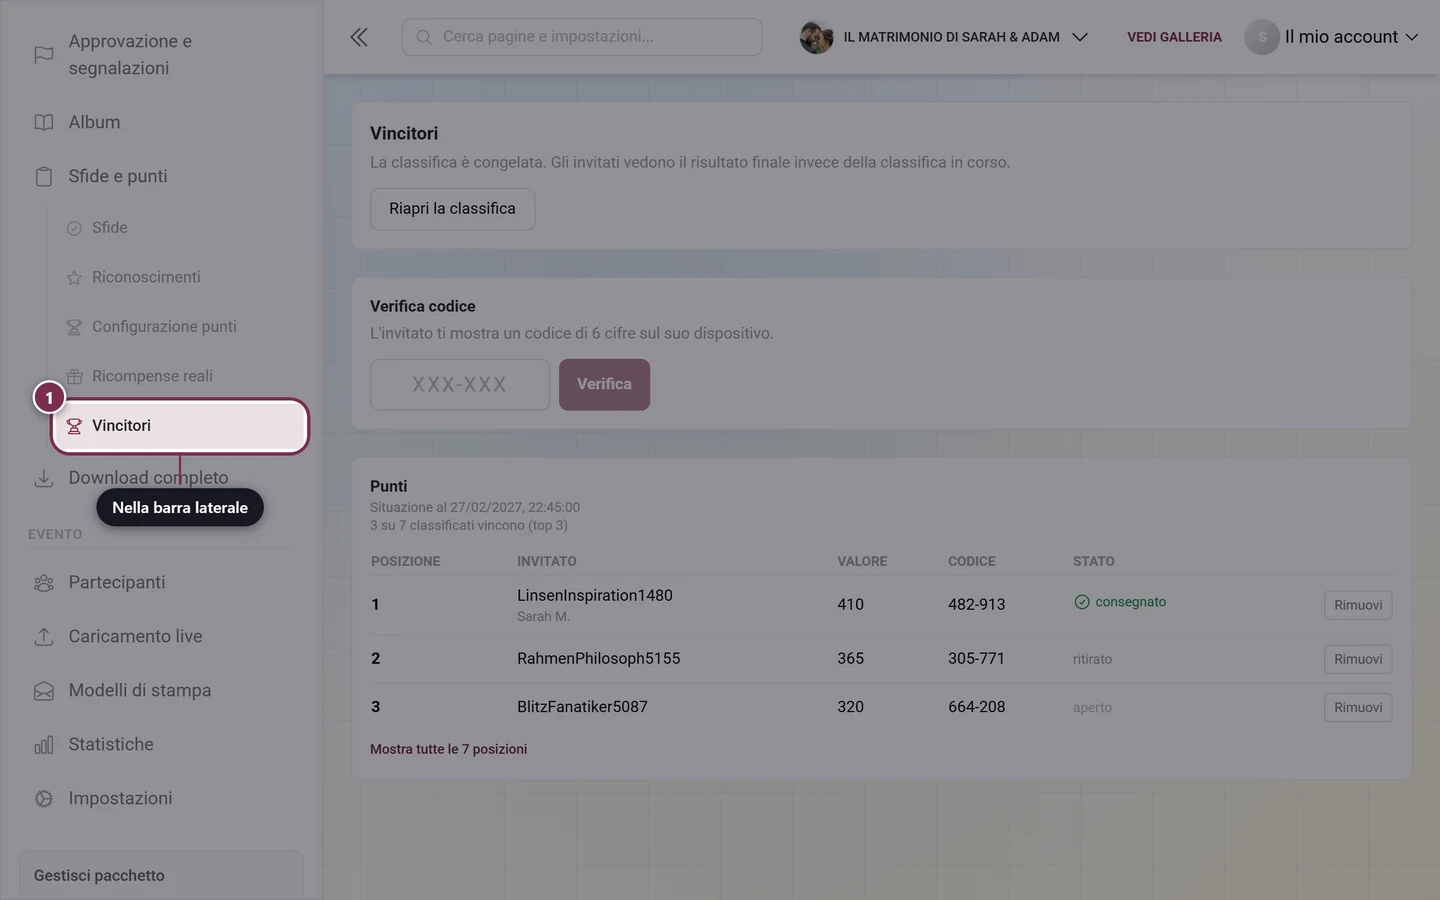1440x900 pixels.
Task: Click the Ricompense reali gift icon
Action: tap(74, 376)
